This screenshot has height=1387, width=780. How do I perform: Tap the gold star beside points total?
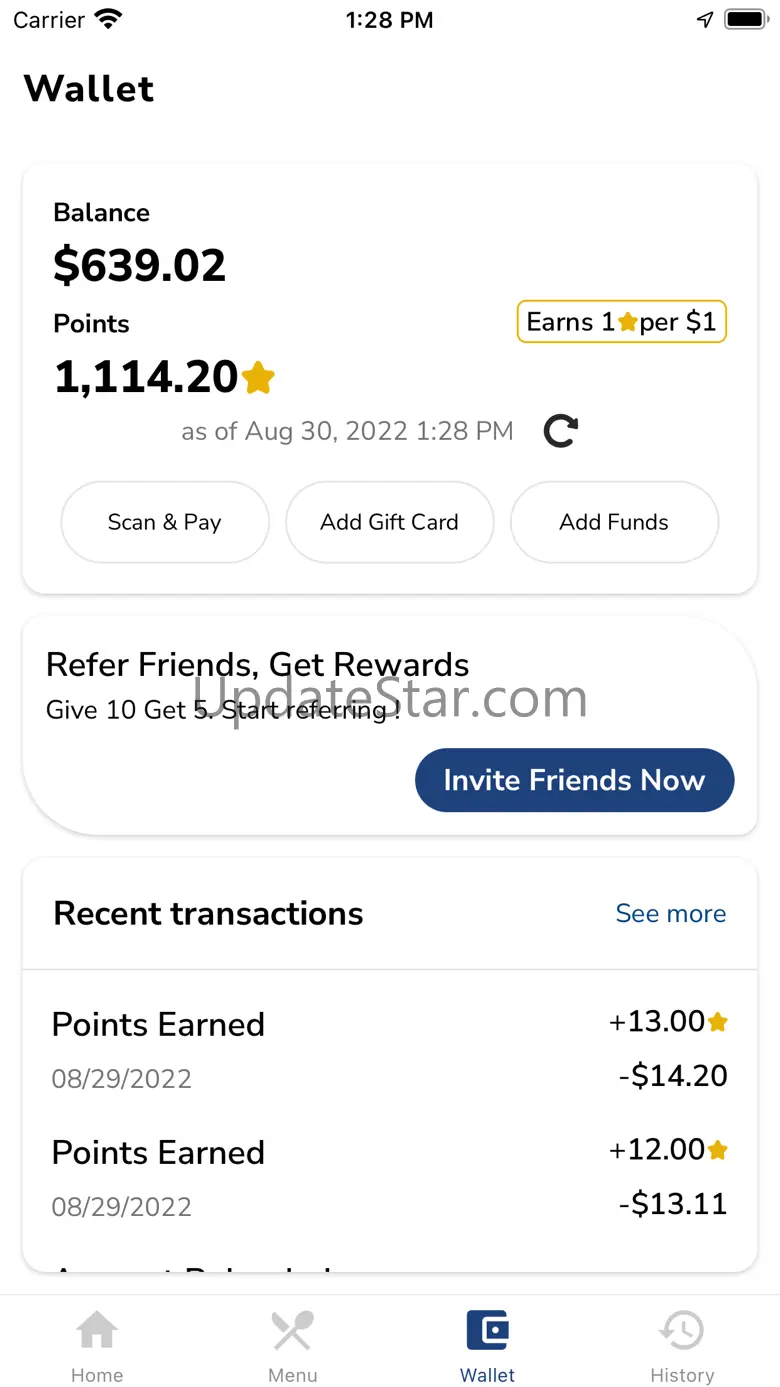coord(258,378)
